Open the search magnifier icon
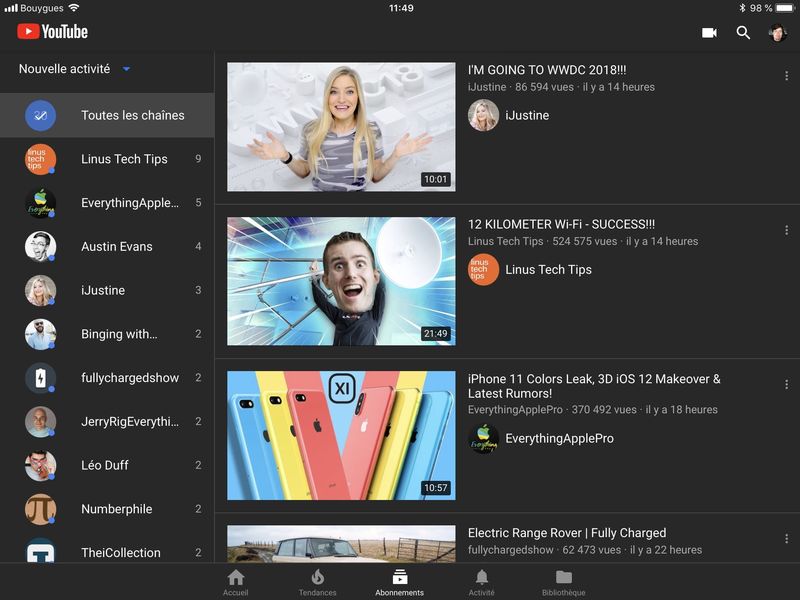The width and height of the screenshot is (800, 600). point(743,33)
